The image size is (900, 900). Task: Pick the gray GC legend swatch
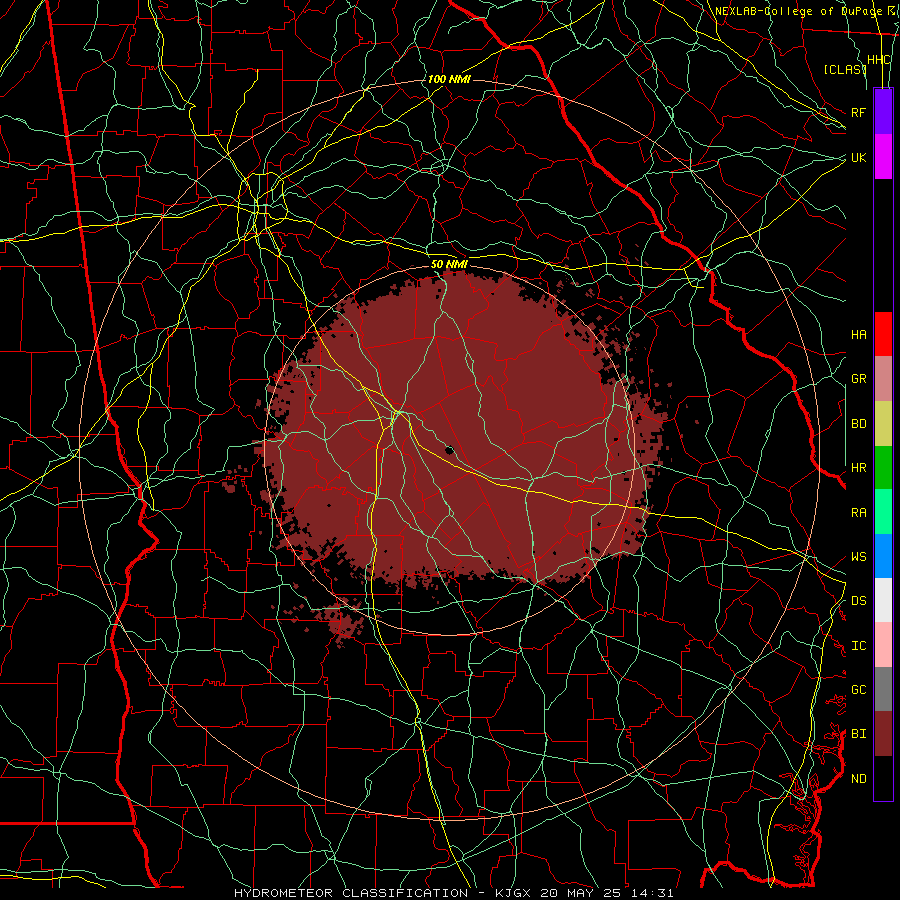tap(883, 689)
